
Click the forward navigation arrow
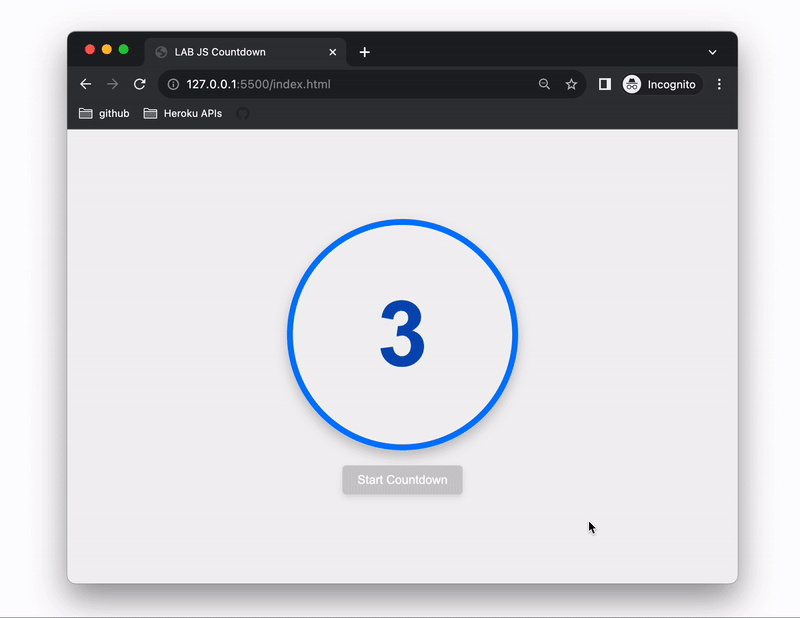pos(112,84)
